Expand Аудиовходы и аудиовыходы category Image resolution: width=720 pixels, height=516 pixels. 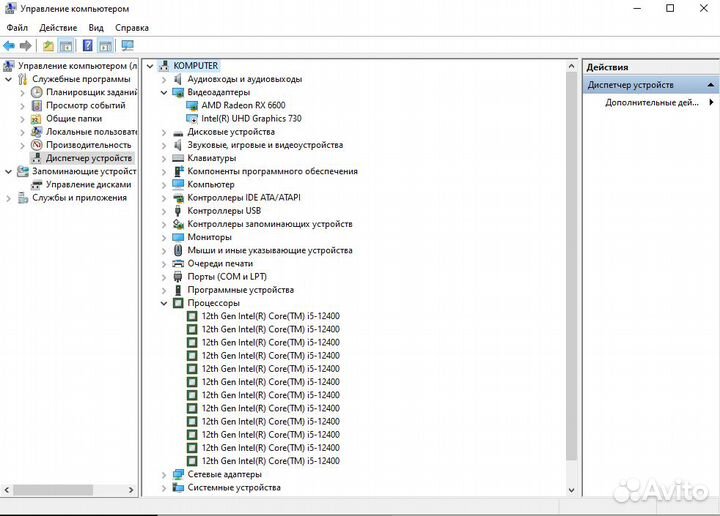tap(164, 79)
